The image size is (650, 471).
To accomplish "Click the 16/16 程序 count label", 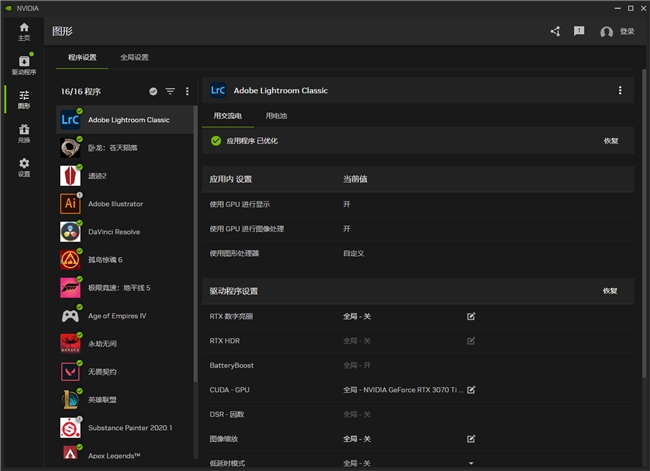I will [x=81, y=91].
